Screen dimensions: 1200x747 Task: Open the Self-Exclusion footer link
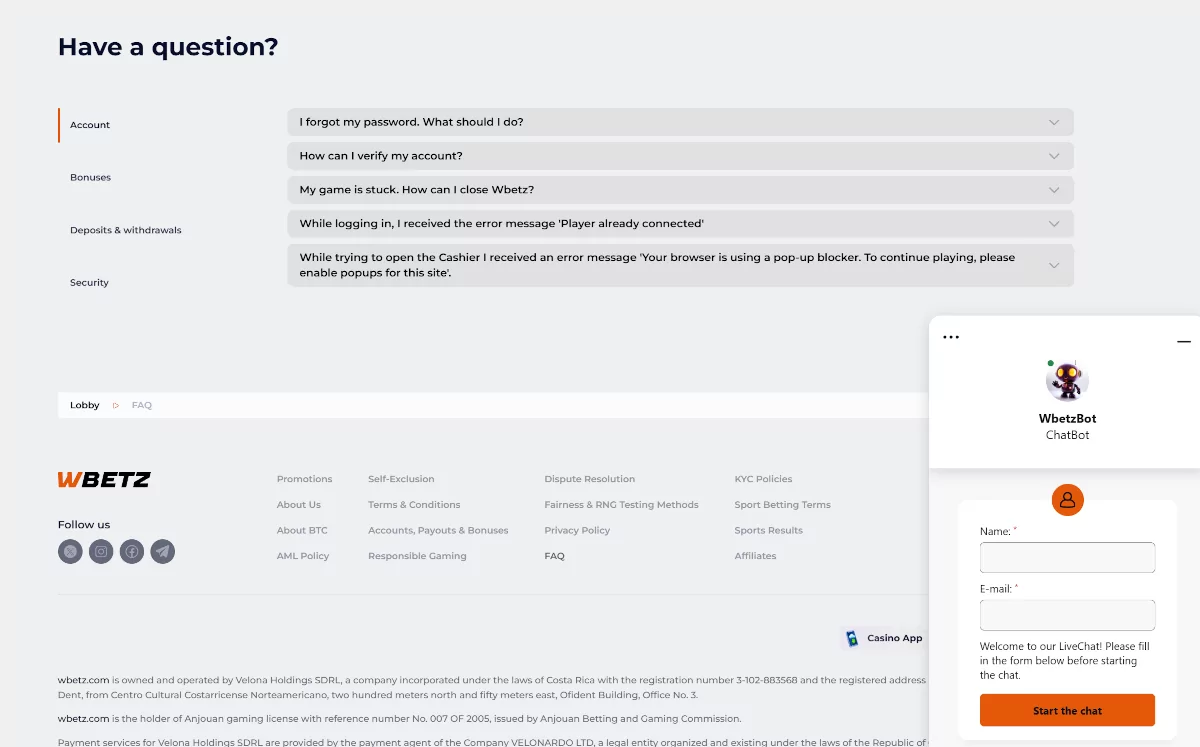(x=401, y=479)
